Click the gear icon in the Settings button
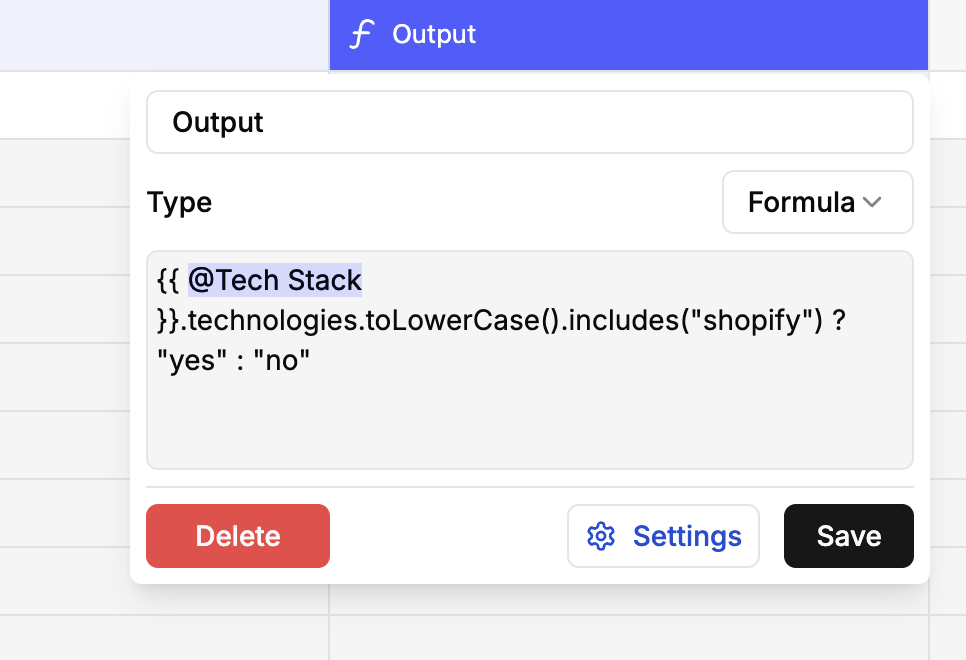Screen dimensions: 966x660 (601, 536)
